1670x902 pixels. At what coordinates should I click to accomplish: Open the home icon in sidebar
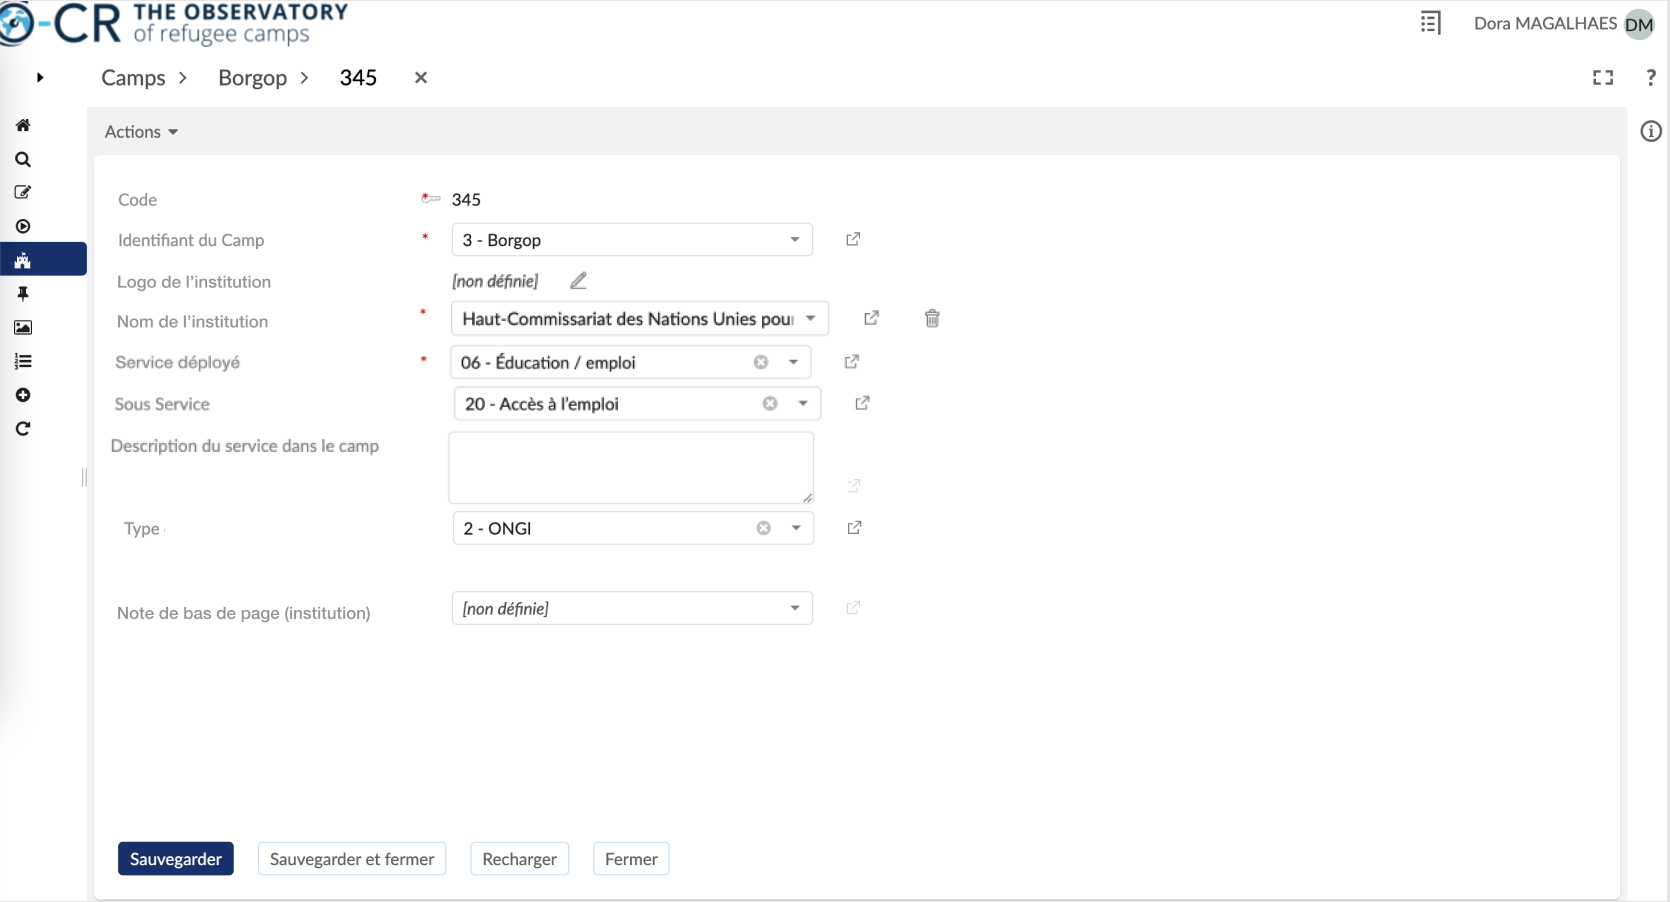(x=22, y=125)
